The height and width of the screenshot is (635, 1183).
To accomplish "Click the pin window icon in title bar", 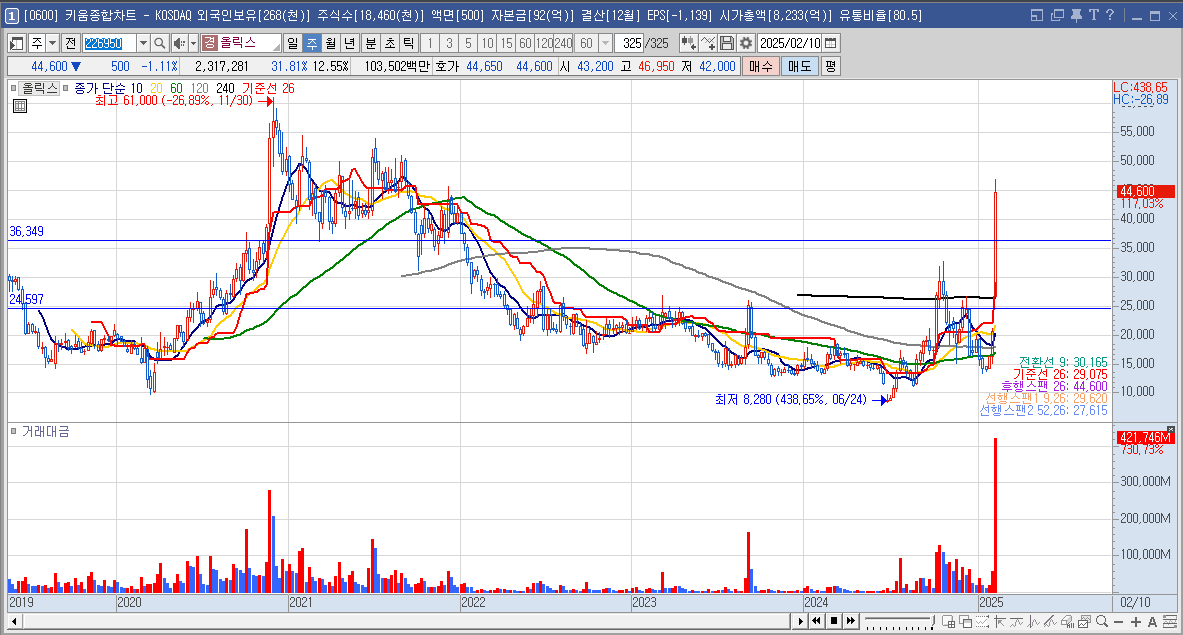I will [1075, 15].
